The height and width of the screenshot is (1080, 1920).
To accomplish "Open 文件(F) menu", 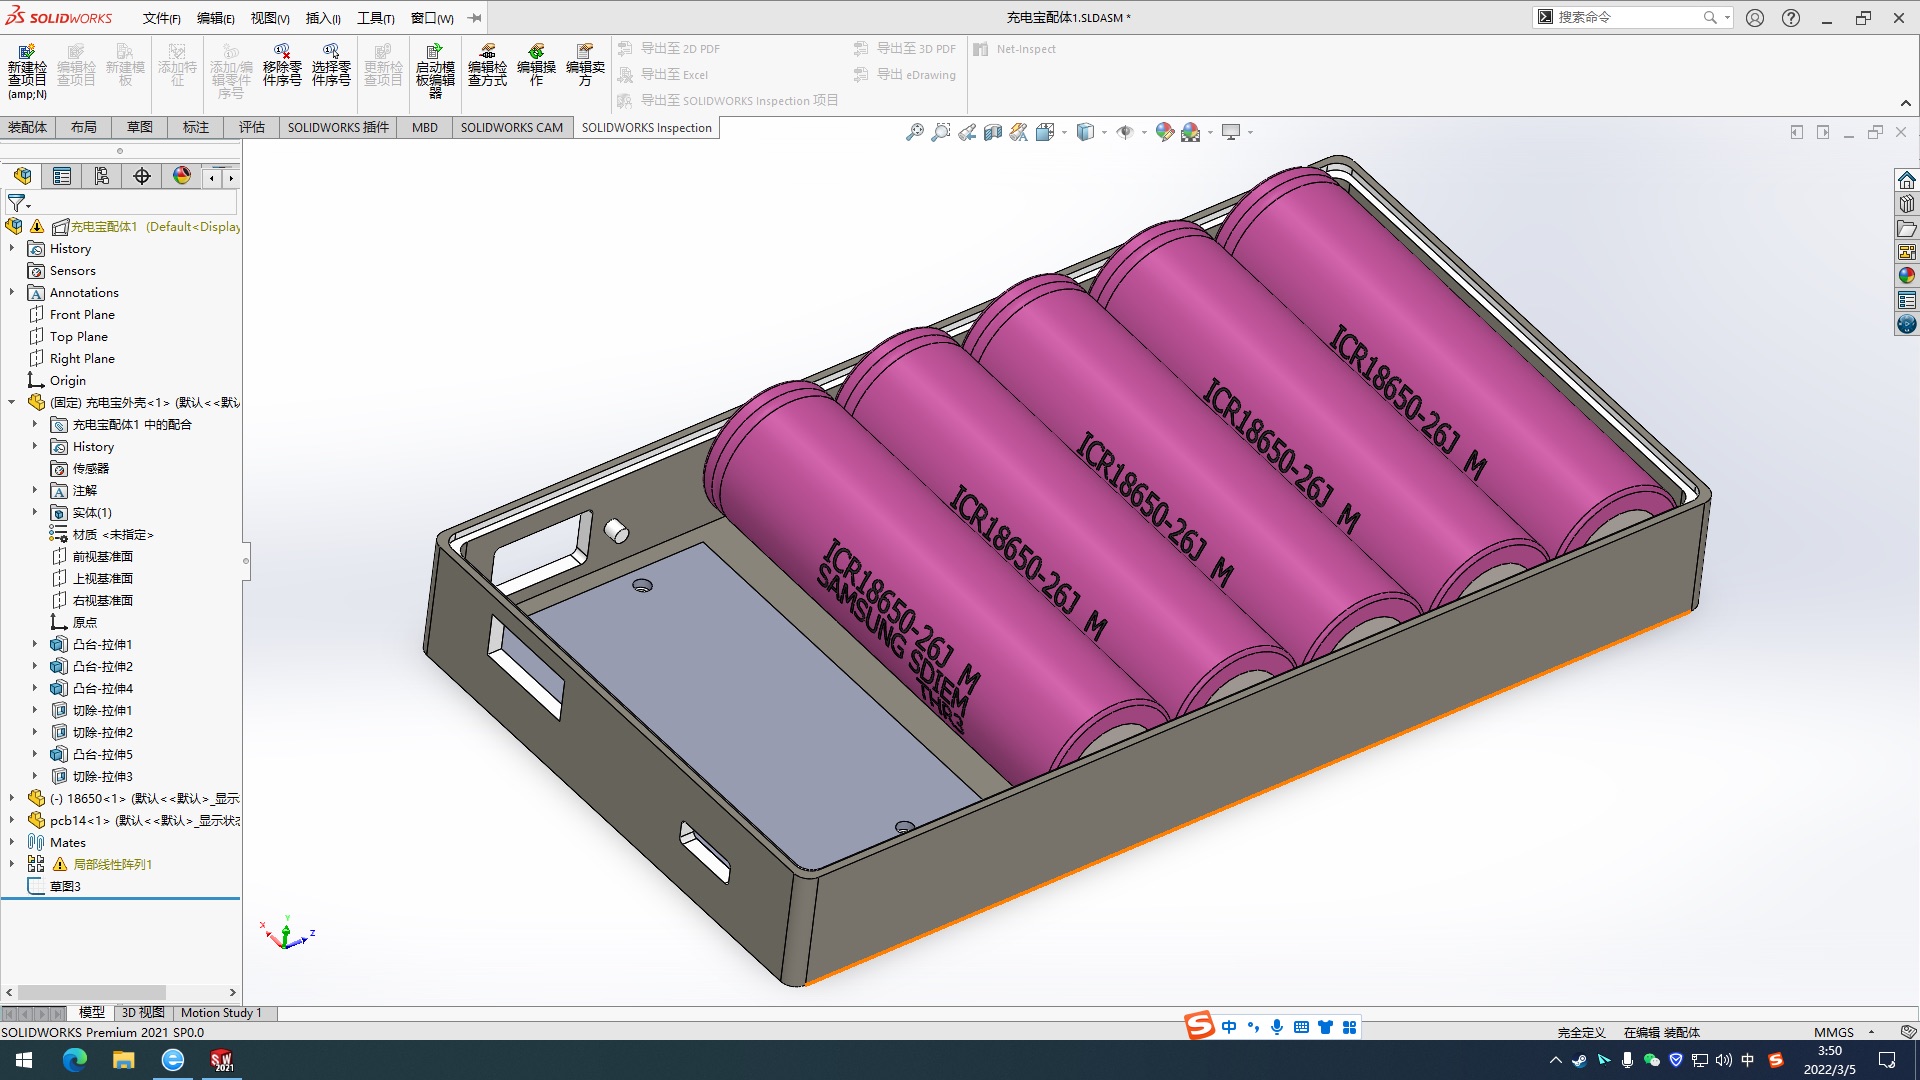I will [161, 18].
